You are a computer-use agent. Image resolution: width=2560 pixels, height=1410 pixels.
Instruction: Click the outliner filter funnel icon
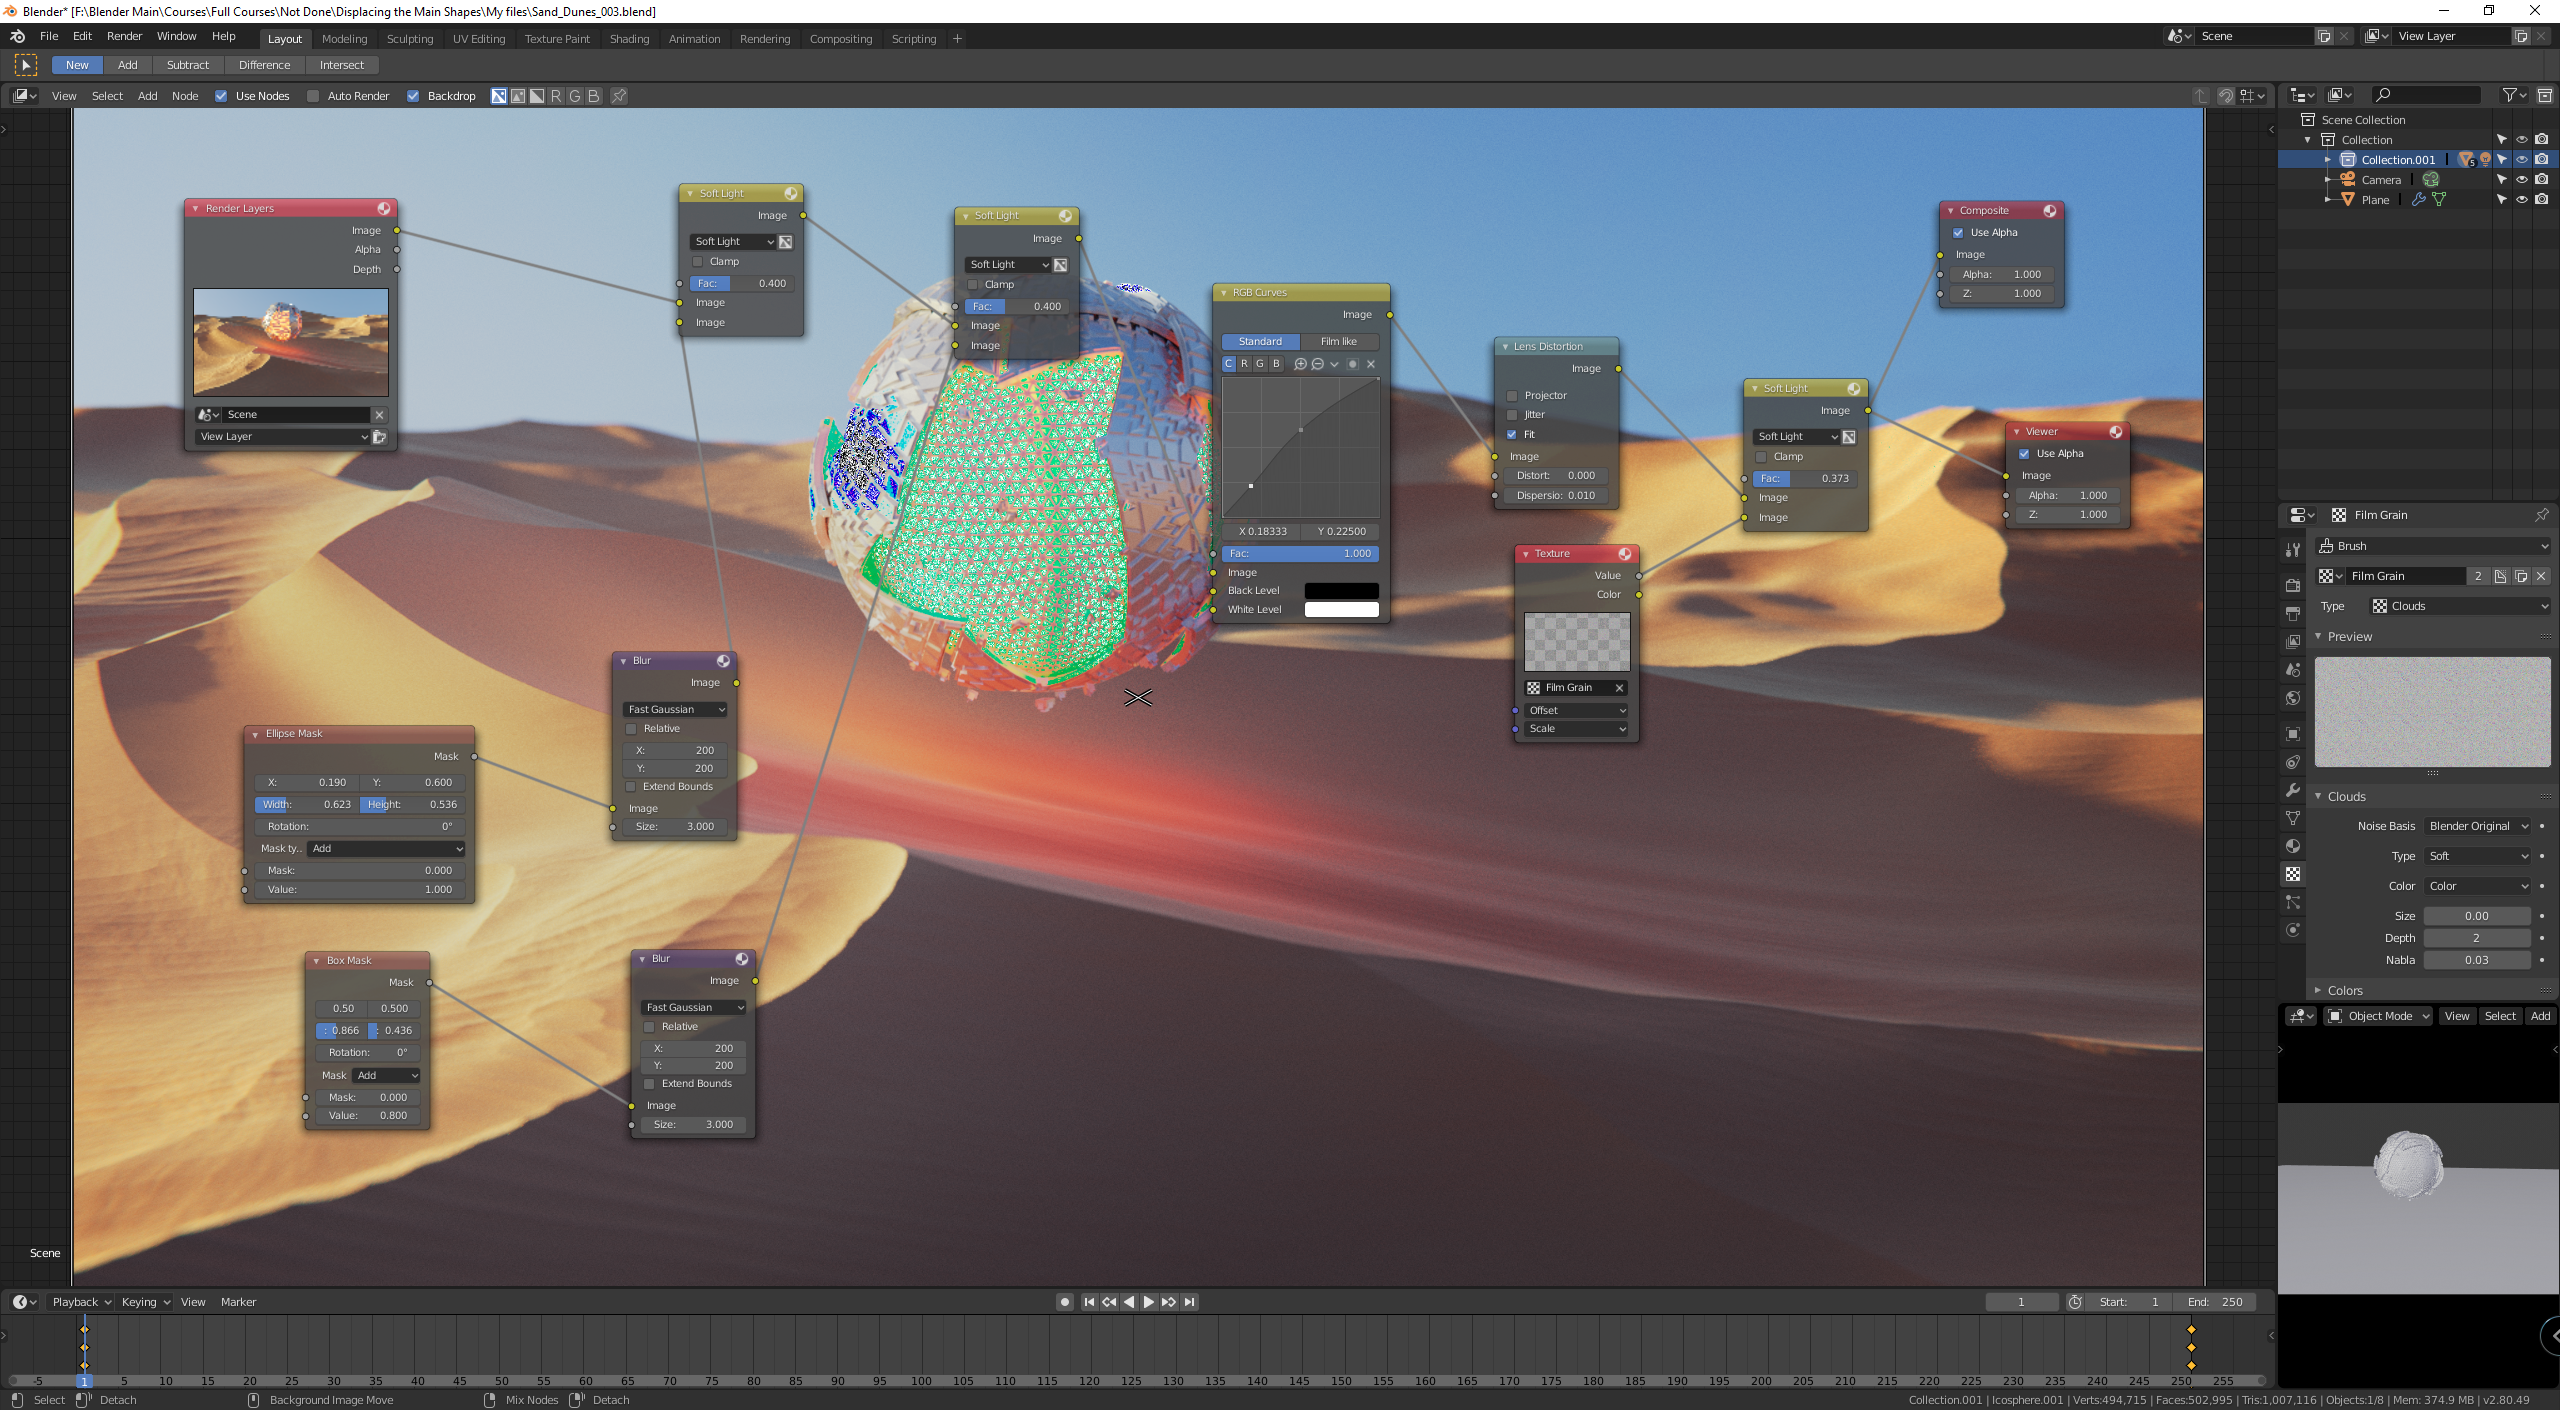tap(2509, 95)
